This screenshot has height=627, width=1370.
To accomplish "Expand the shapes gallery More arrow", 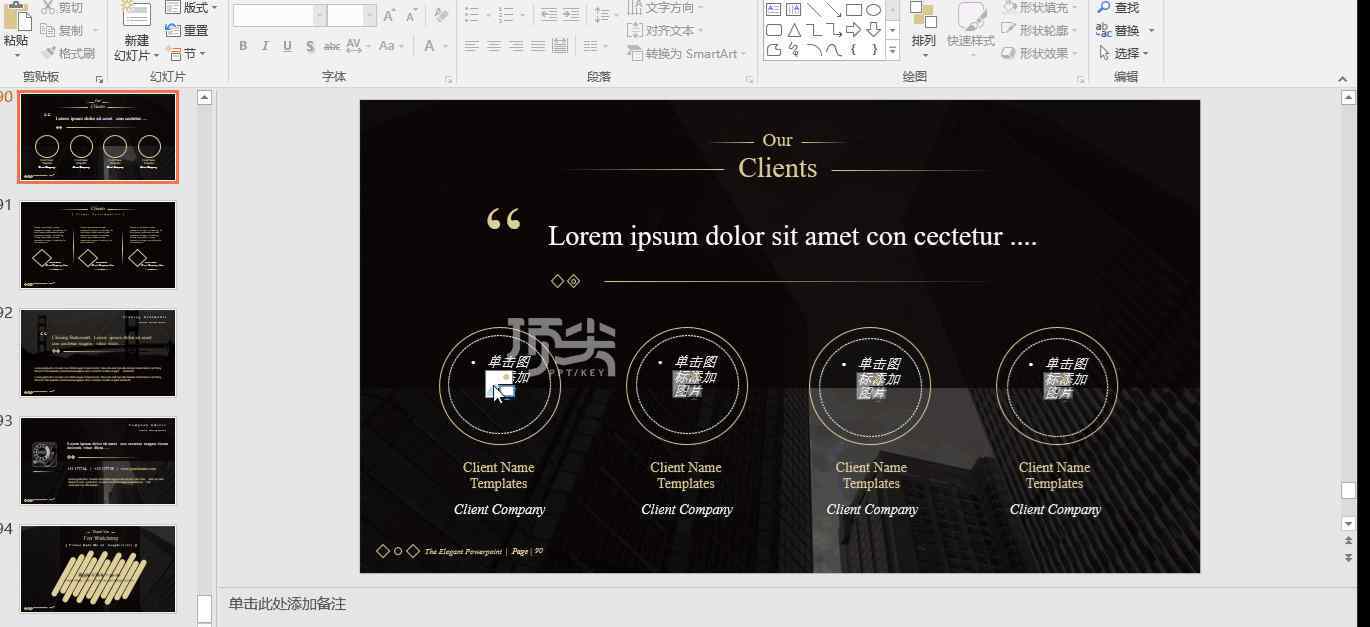I will point(892,50).
